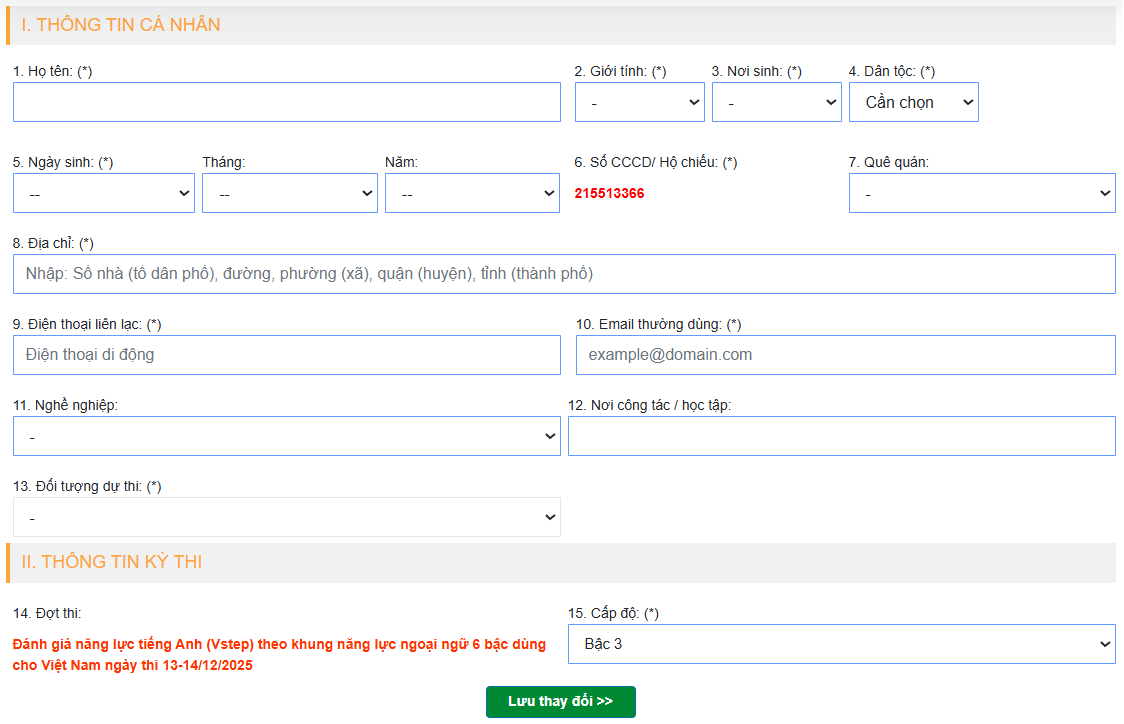Screen dimensions: 1124x724
Task: Click the Họ tên text field
Action: click(x=286, y=102)
